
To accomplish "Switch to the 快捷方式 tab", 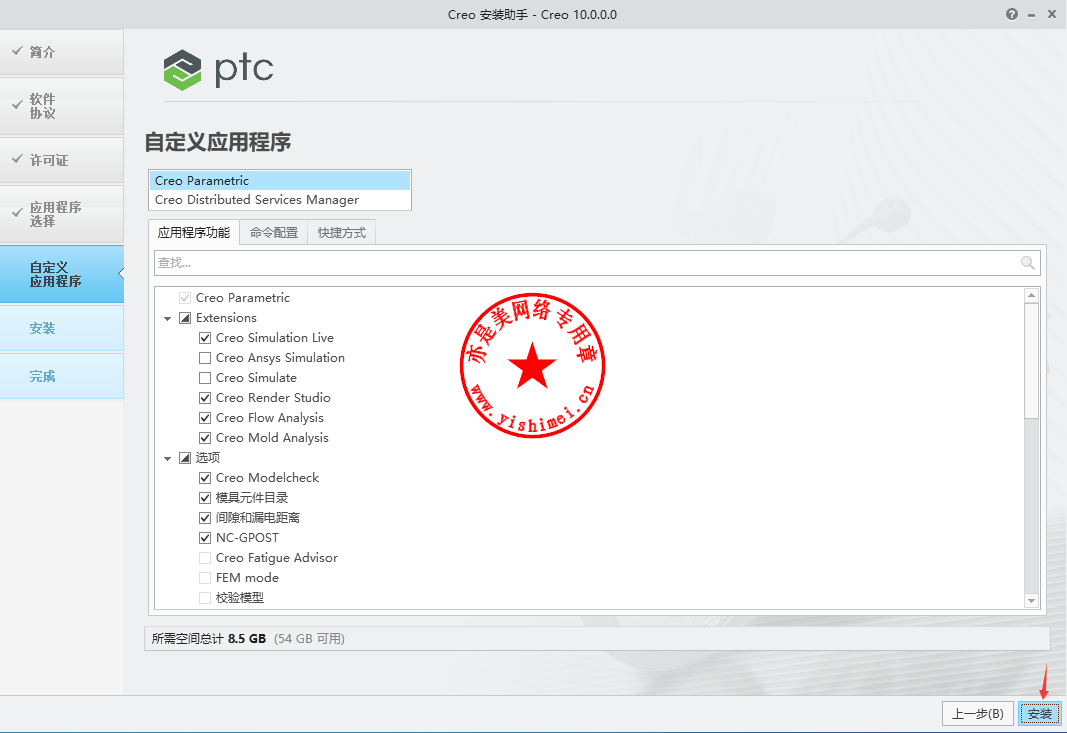I will pos(342,233).
